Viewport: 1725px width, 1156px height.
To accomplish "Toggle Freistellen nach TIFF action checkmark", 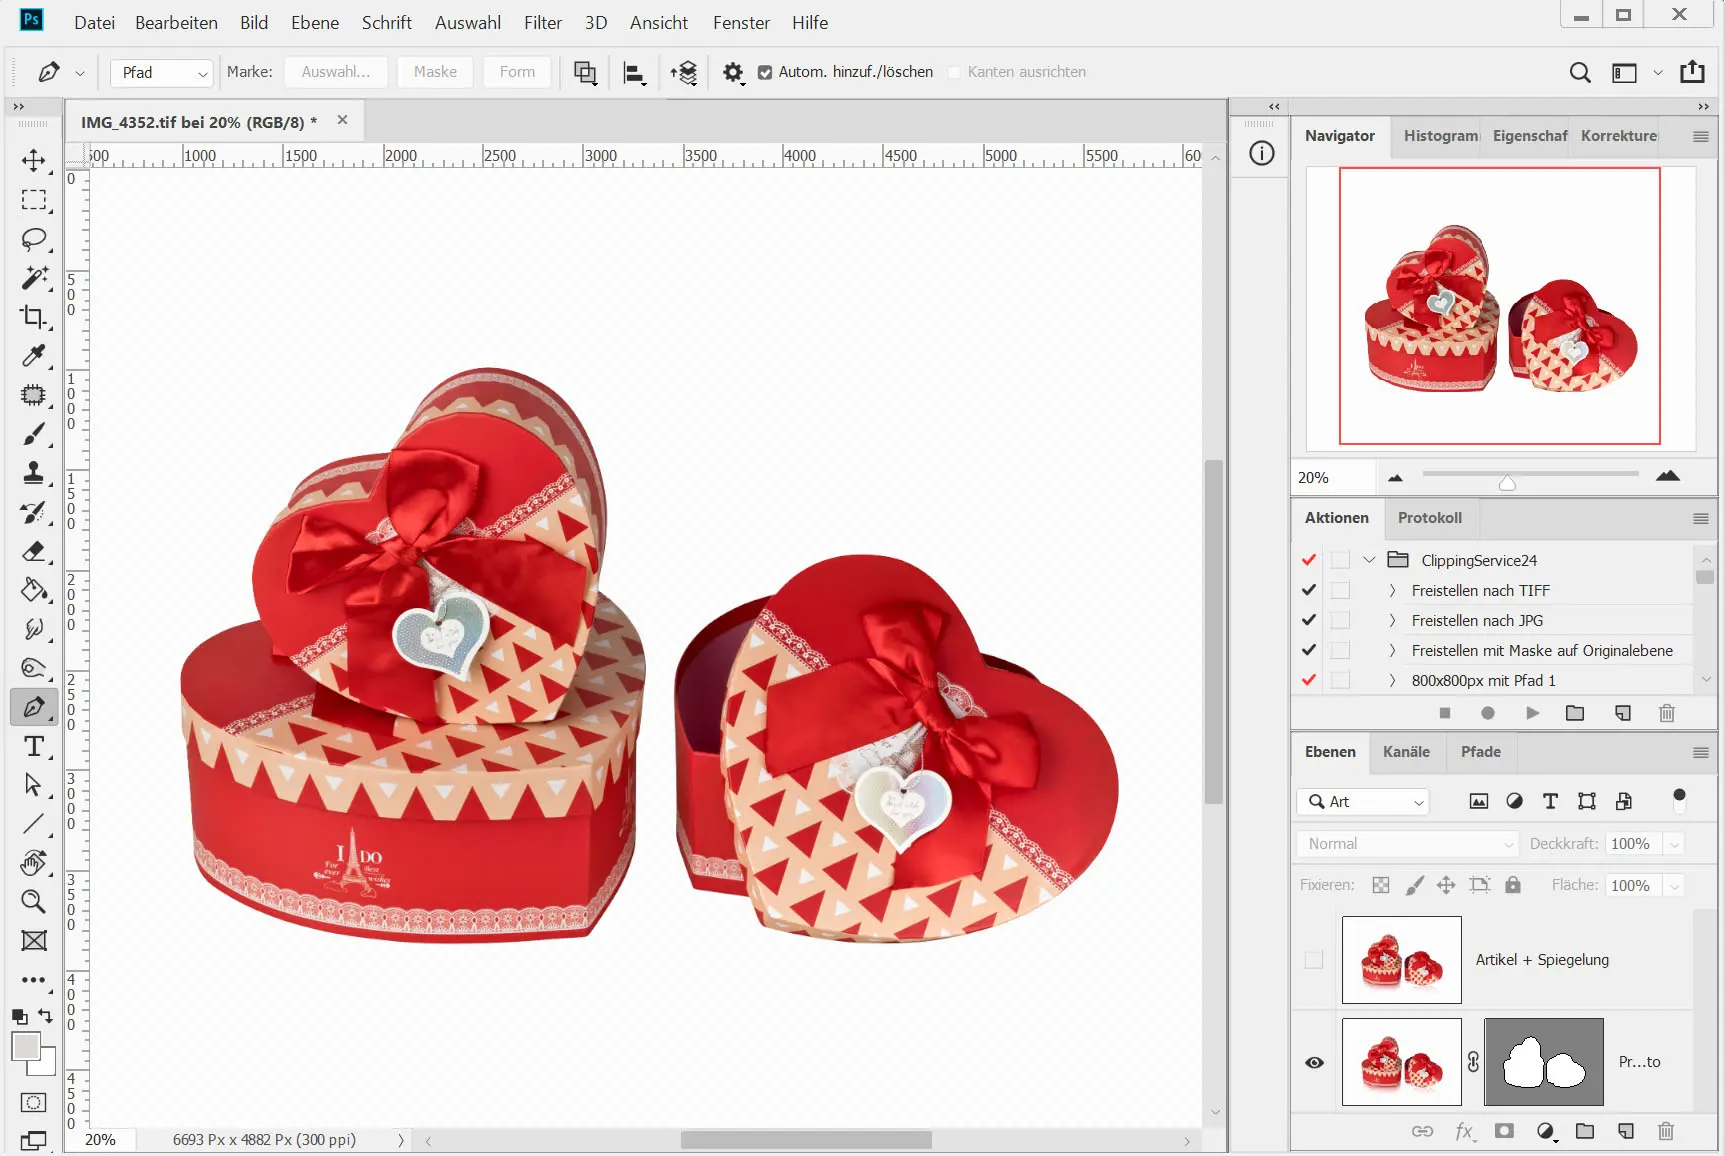I will [x=1309, y=590].
